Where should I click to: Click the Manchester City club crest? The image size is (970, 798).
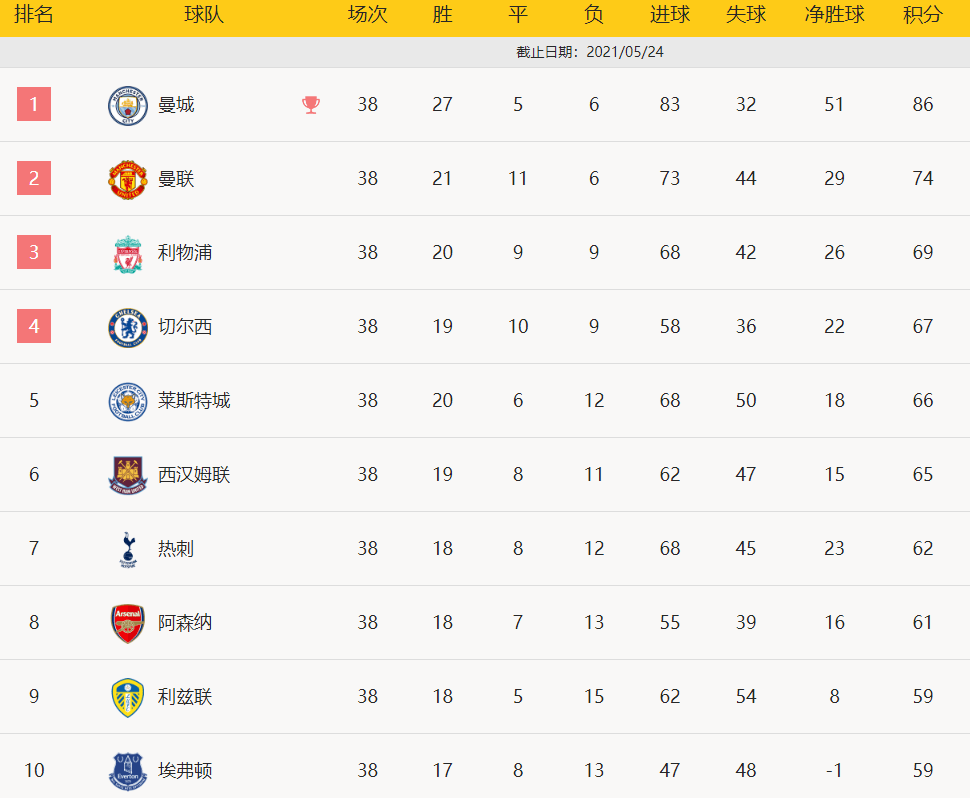pos(127,105)
